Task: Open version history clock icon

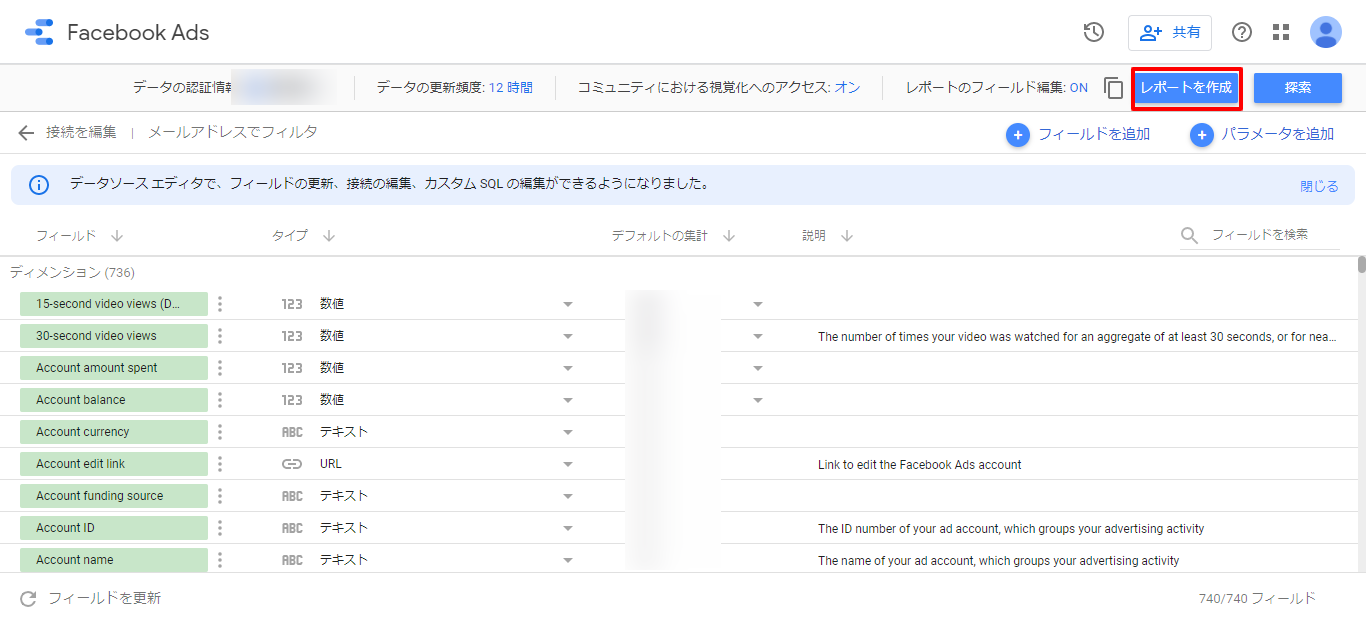Action: pyautogui.click(x=1094, y=32)
